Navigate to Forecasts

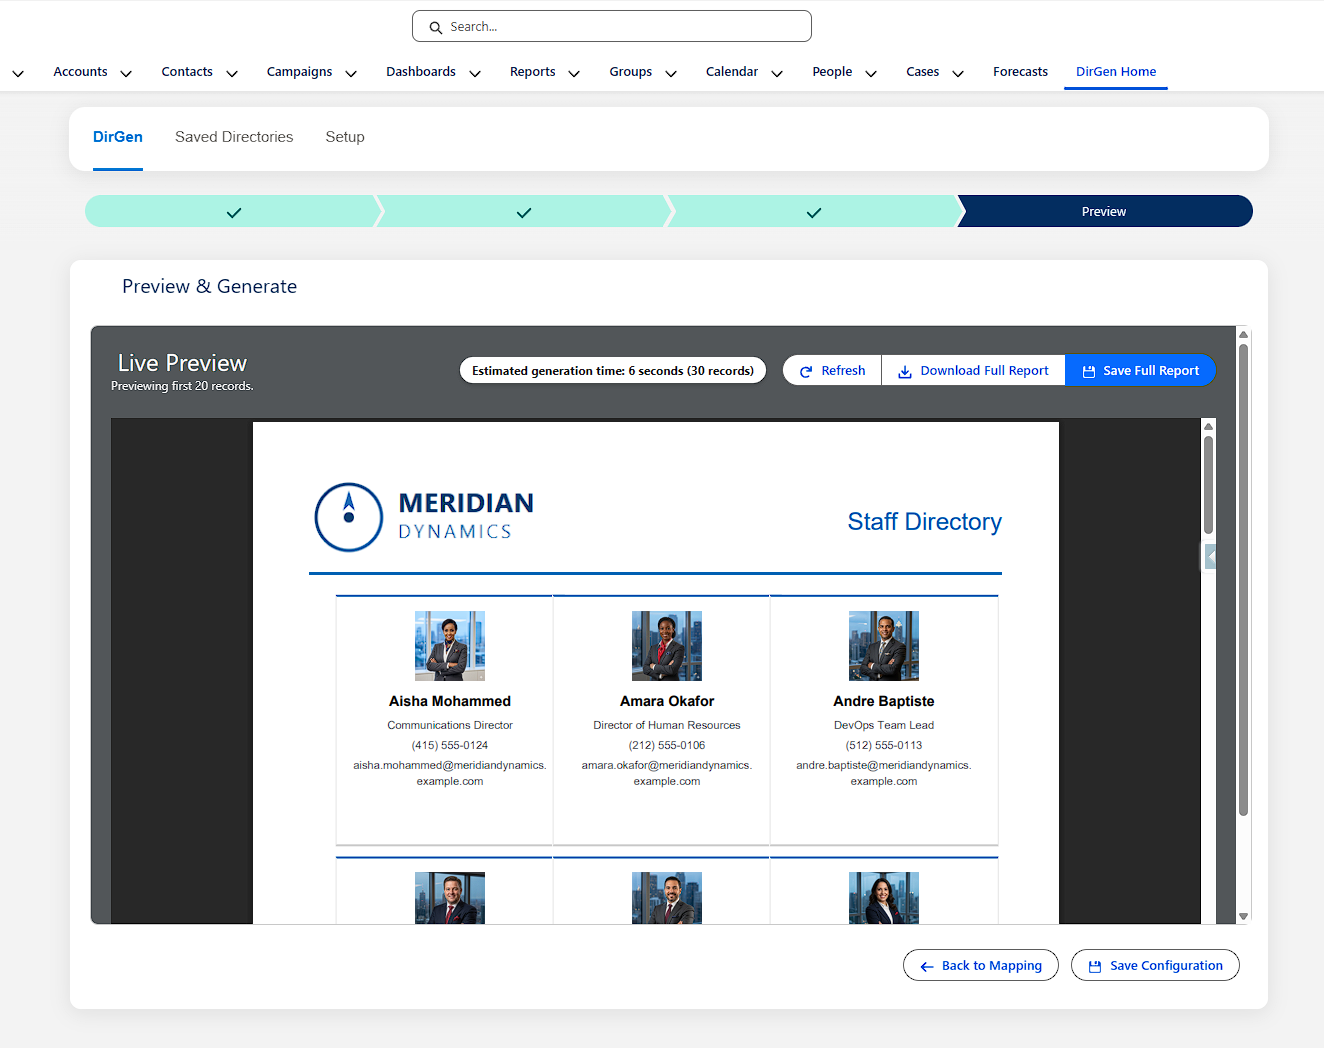[1020, 71]
